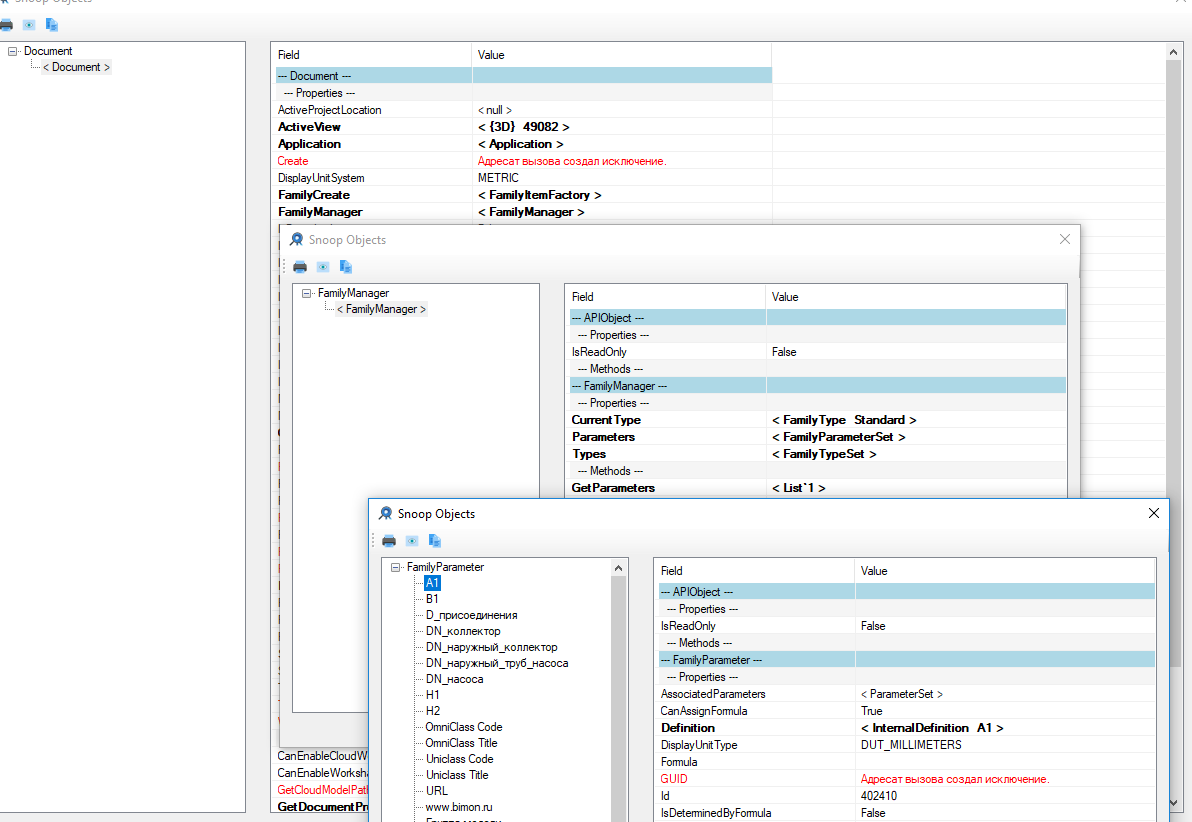Collapse the FamilyManager tree node
Image resolution: width=1192 pixels, height=822 pixels.
click(306, 292)
